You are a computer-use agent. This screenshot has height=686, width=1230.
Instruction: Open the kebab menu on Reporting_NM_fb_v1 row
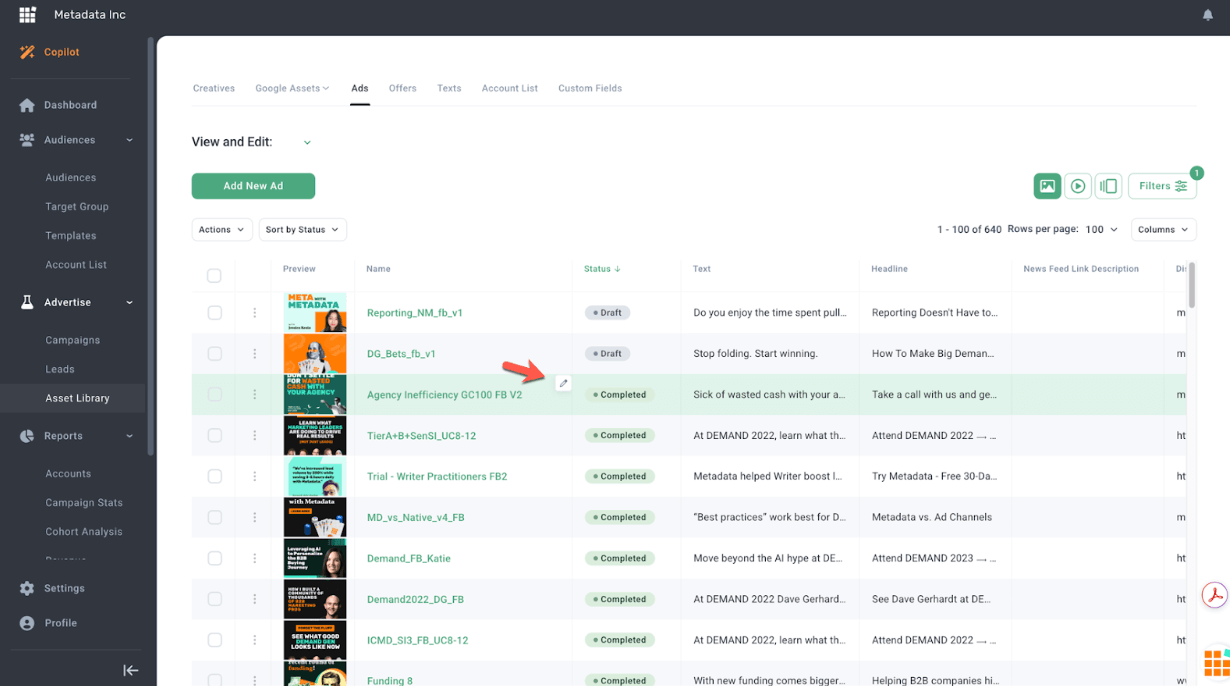254,312
